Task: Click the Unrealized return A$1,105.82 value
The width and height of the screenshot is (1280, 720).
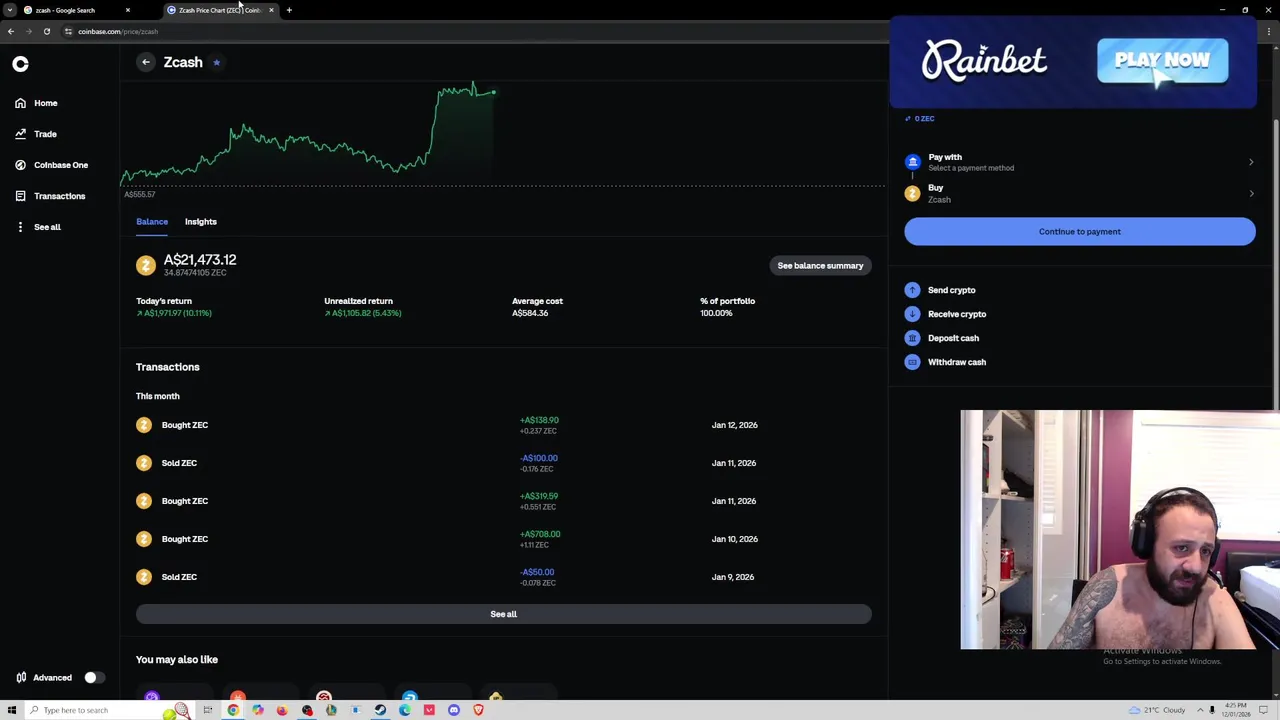Action: click(x=362, y=313)
